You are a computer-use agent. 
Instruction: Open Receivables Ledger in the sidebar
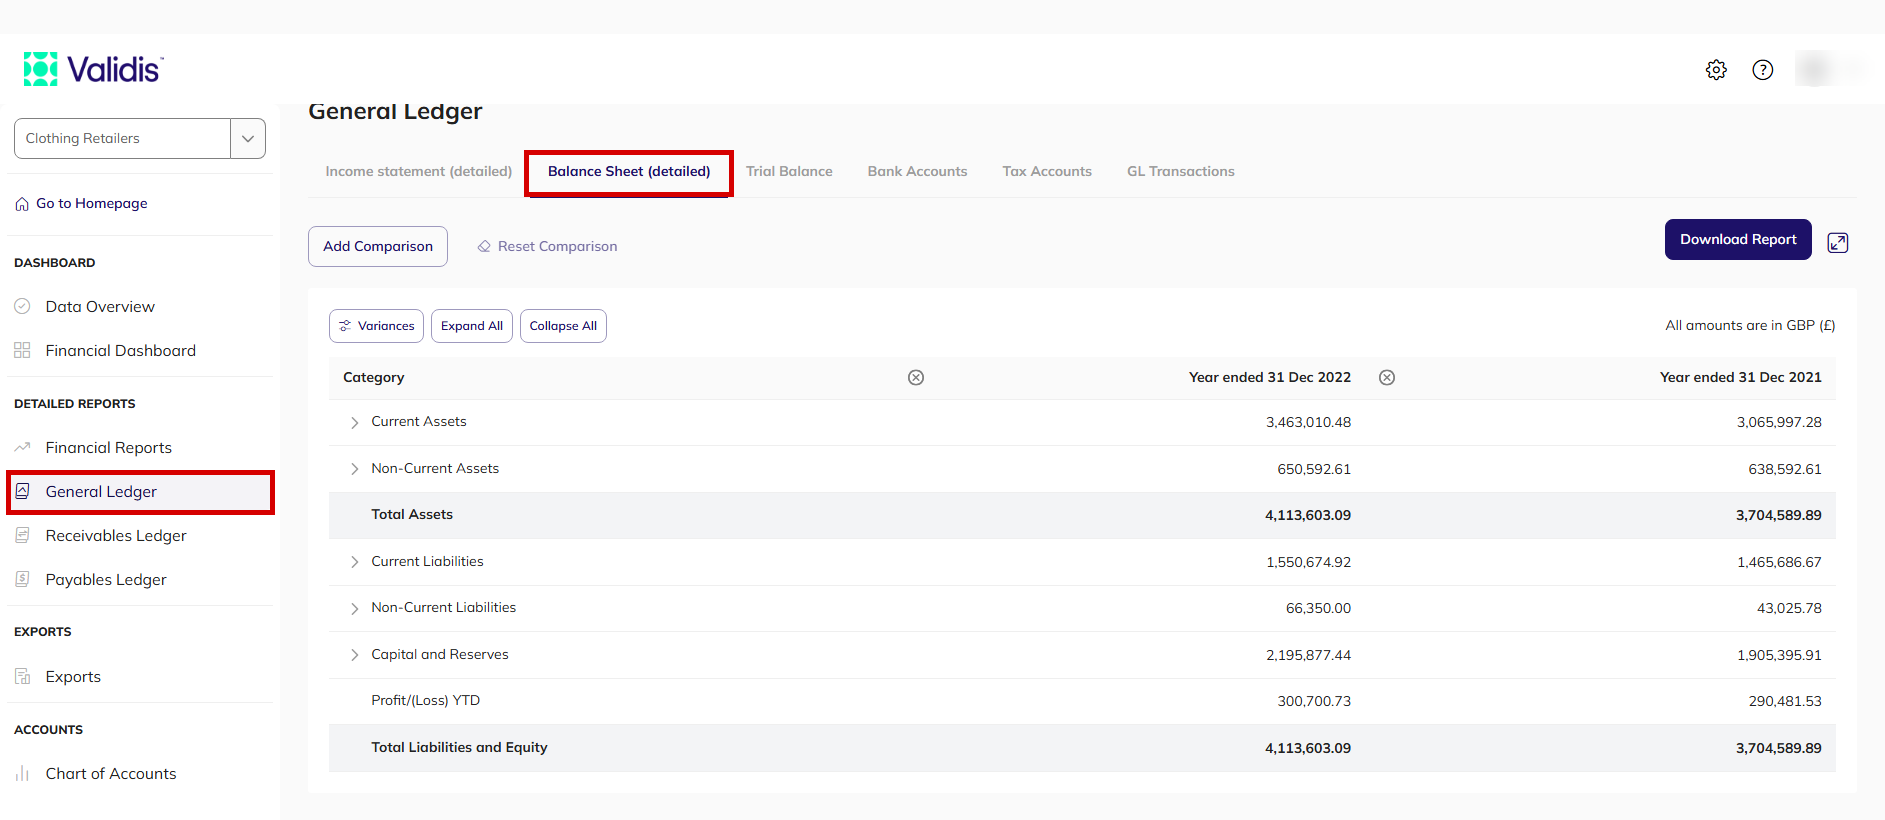(116, 535)
